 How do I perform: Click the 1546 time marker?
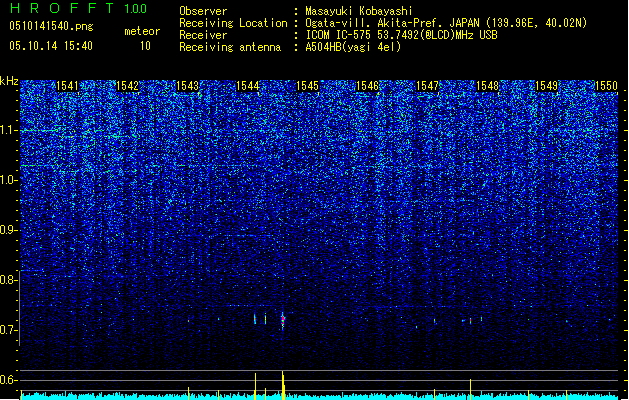367,86
